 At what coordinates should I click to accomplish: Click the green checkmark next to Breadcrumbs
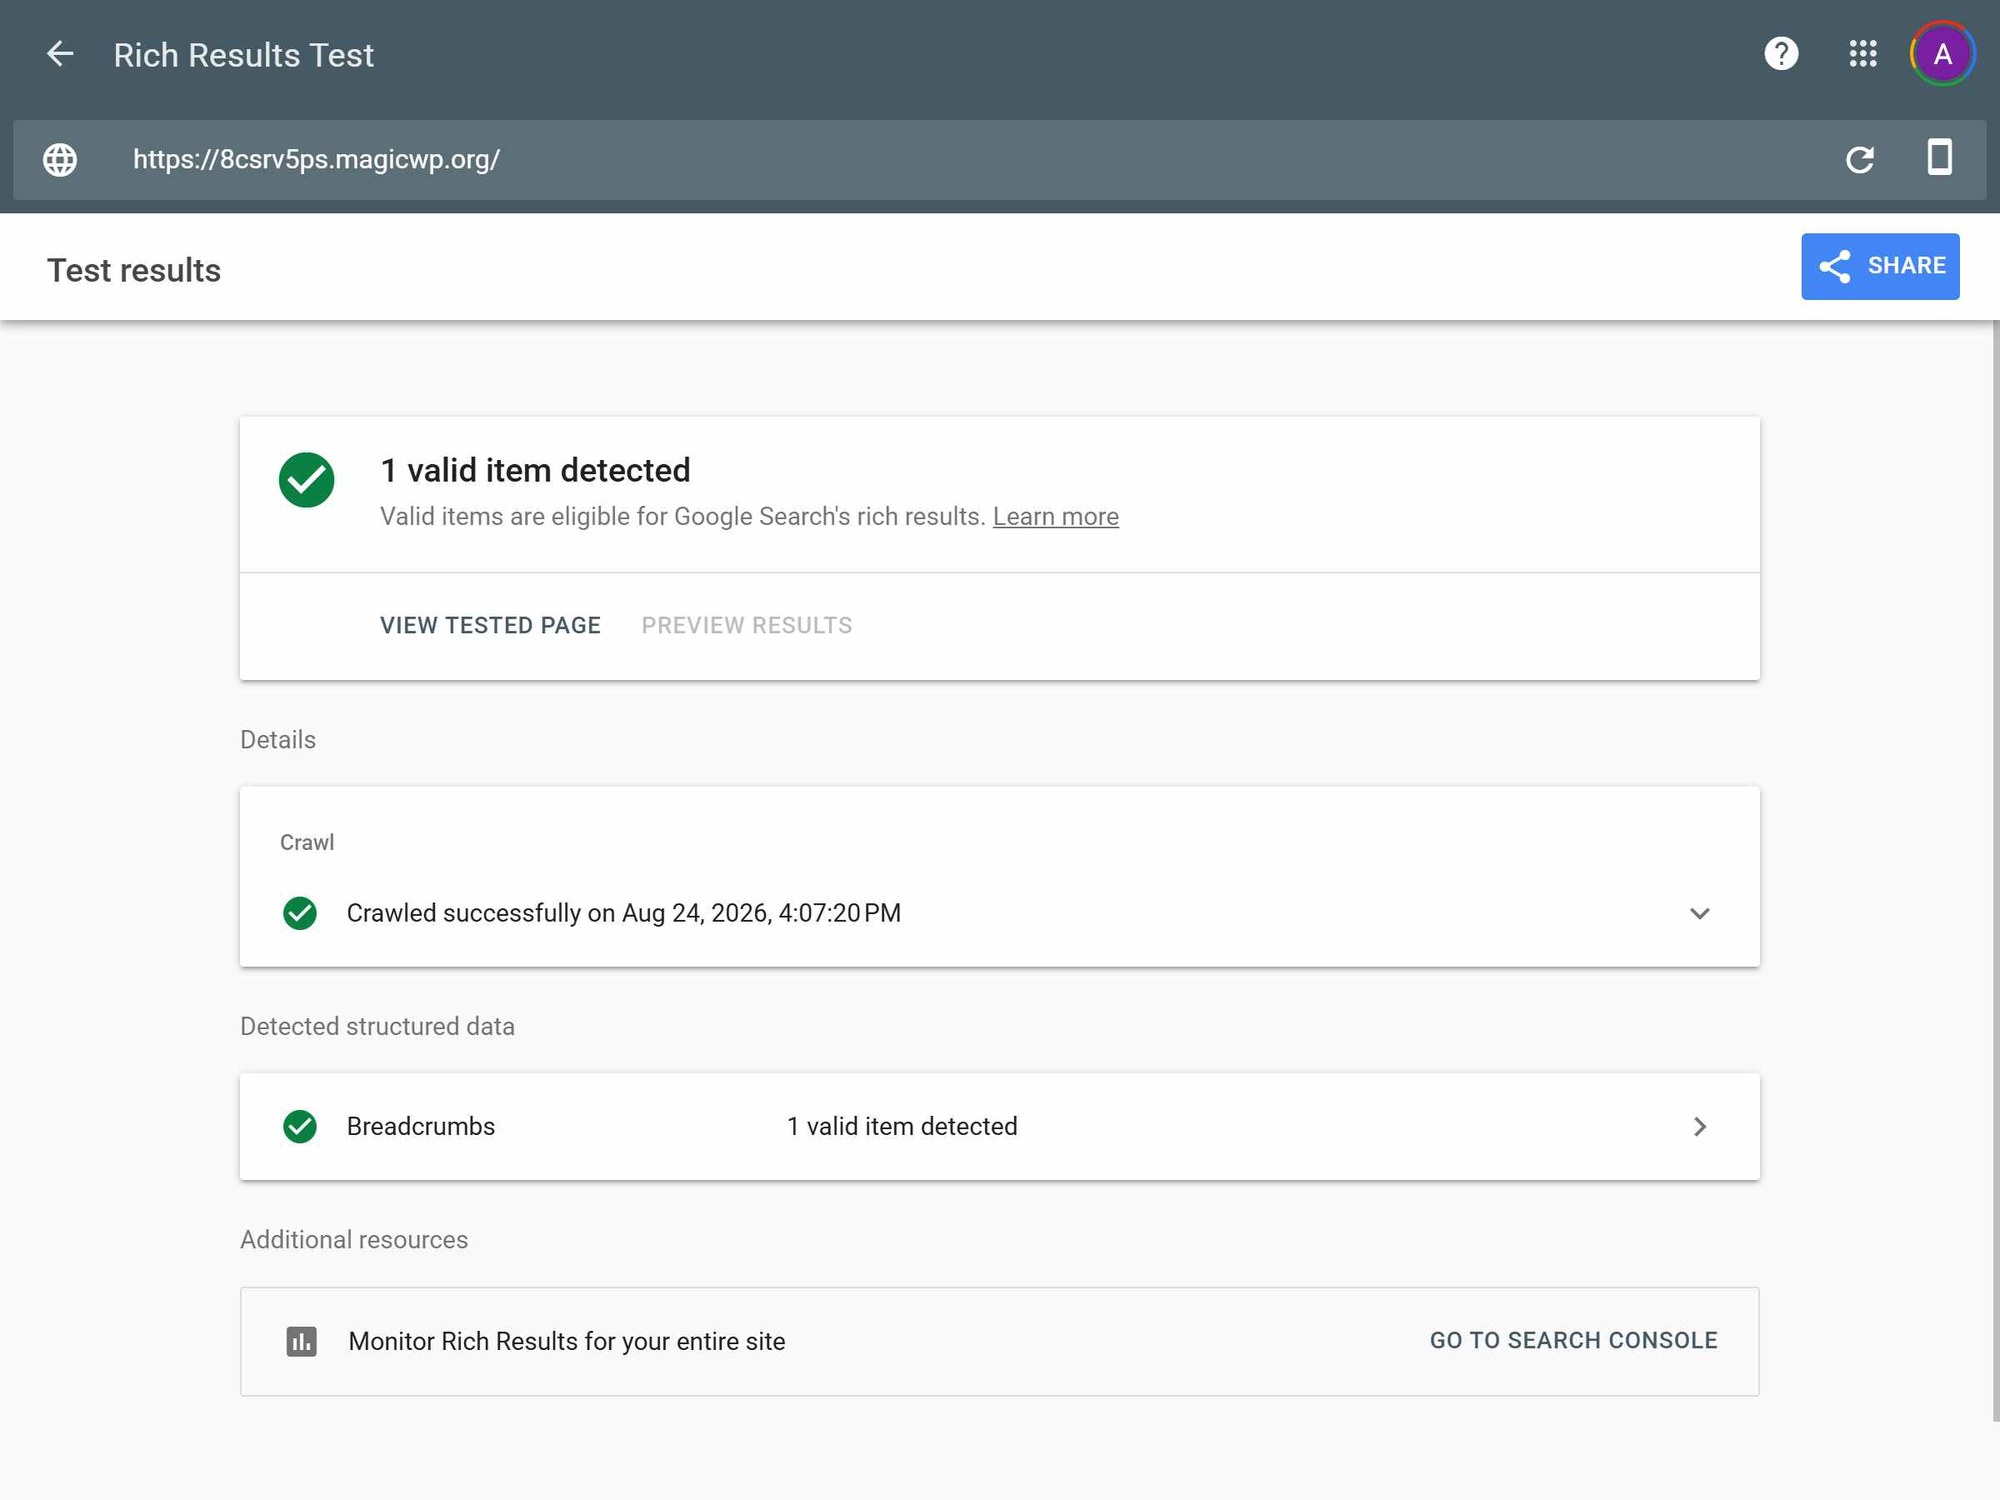(x=300, y=1126)
